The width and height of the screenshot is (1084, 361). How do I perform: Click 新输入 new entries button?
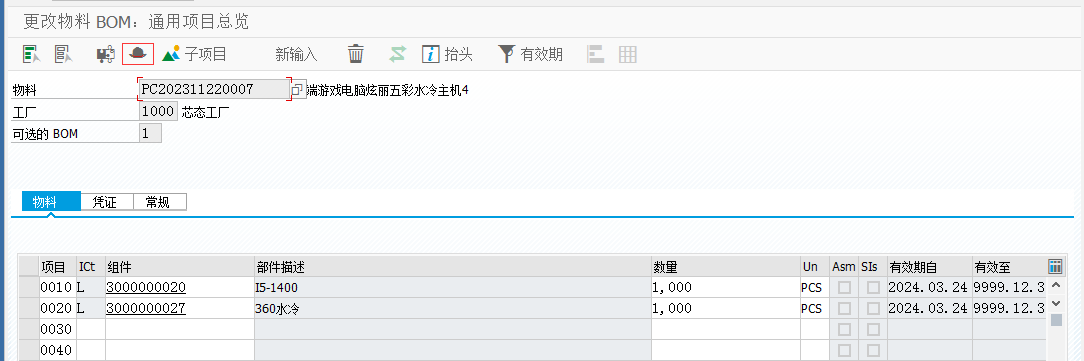[x=296, y=54]
